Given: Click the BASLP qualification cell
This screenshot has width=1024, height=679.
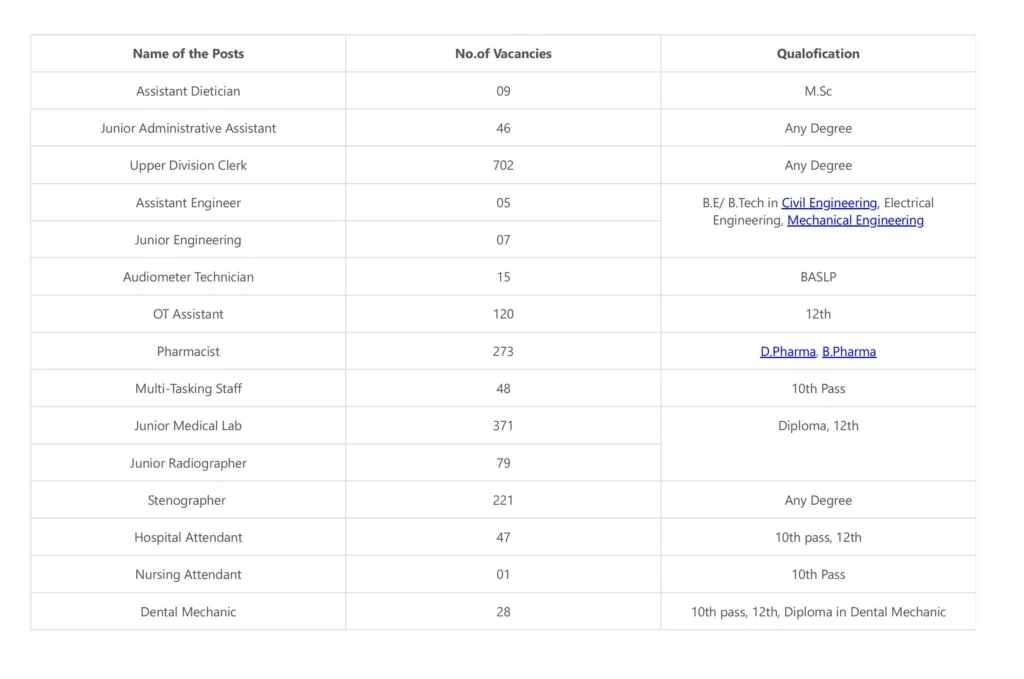Looking at the screenshot, I should click(818, 277).
